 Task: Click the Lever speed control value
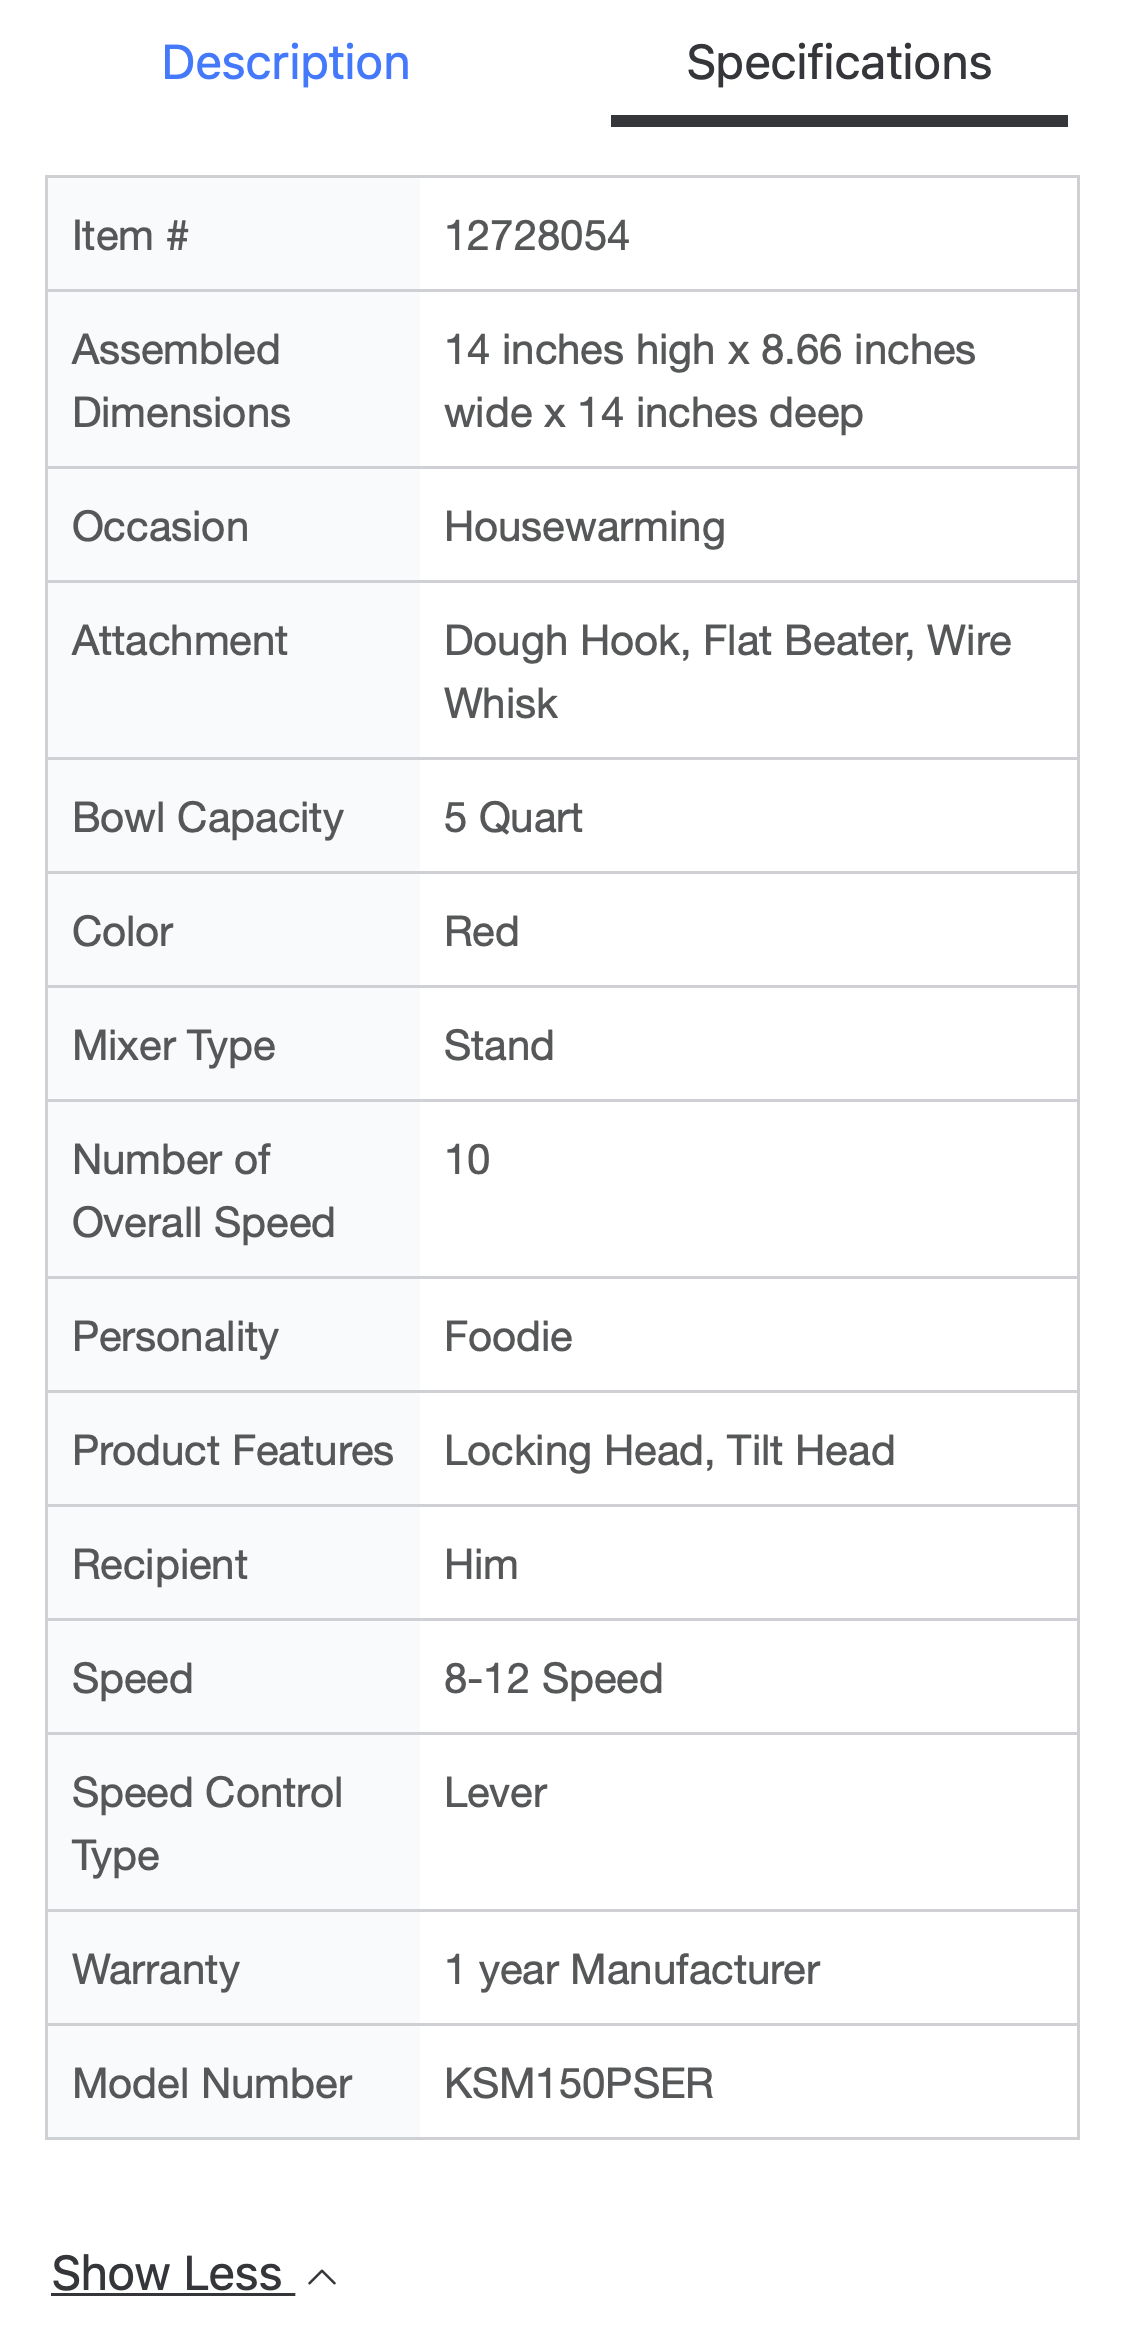point(495,1793)
